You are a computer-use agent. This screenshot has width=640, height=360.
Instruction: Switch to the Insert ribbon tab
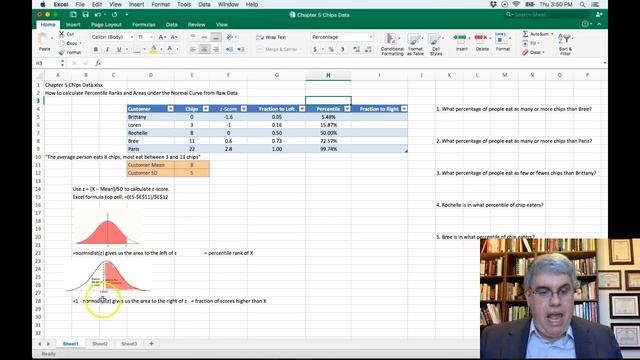pyautogui.click(x=73, y=24)
